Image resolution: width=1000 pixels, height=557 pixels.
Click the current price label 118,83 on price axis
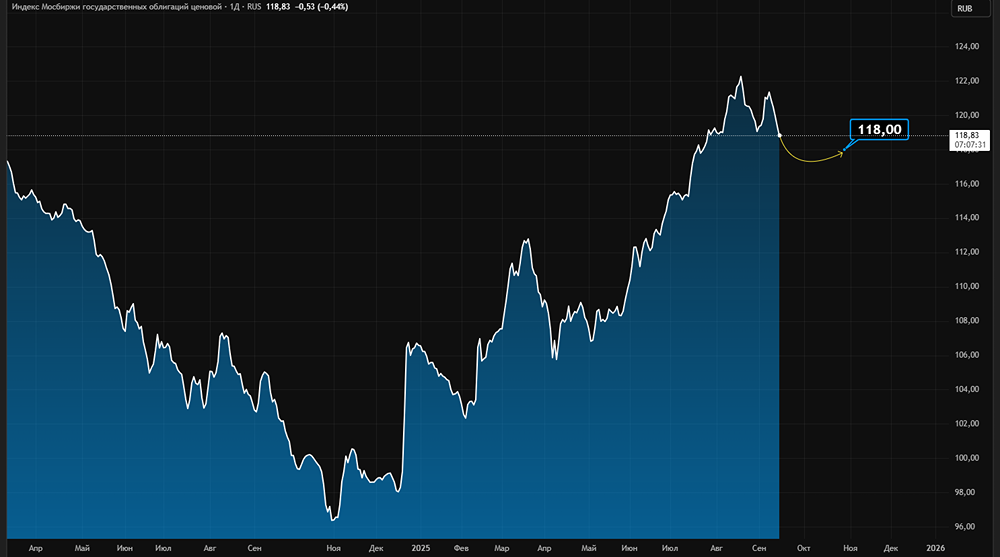pos(967,135)
